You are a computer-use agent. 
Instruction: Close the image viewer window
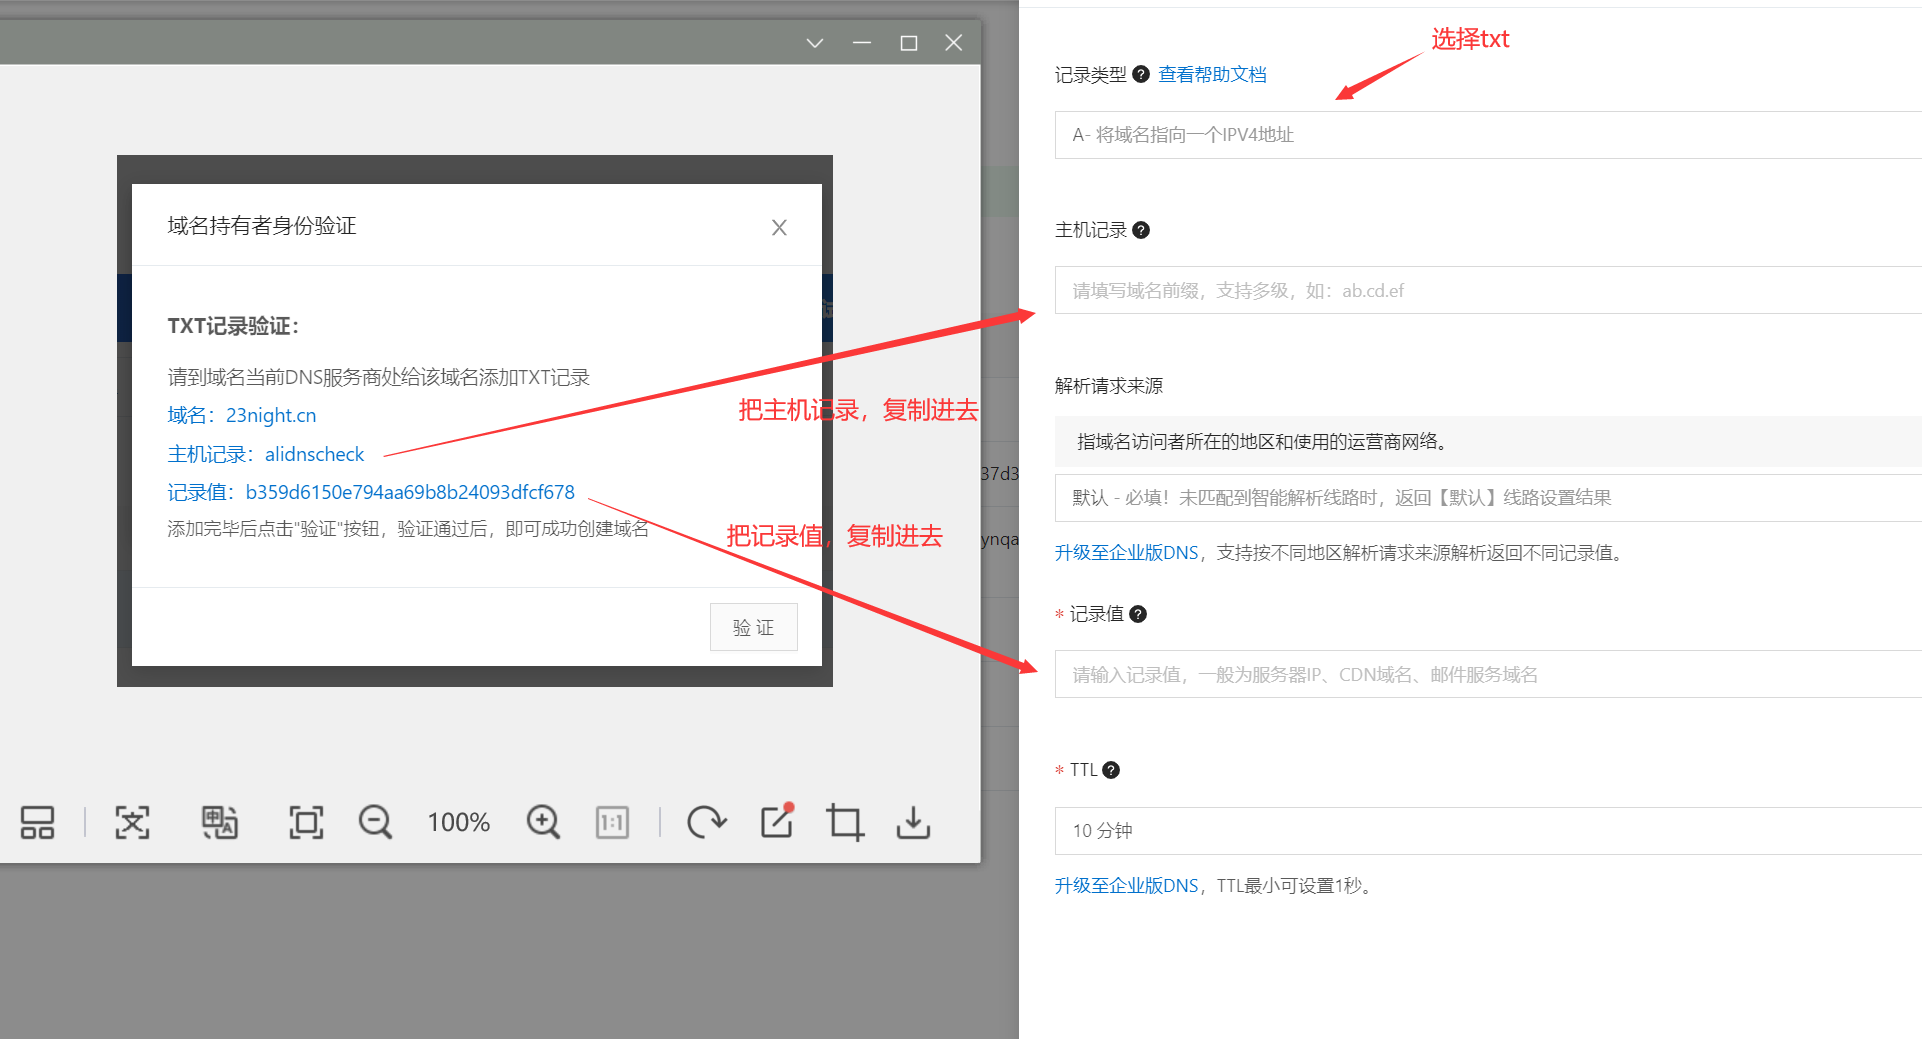[954, 43]
